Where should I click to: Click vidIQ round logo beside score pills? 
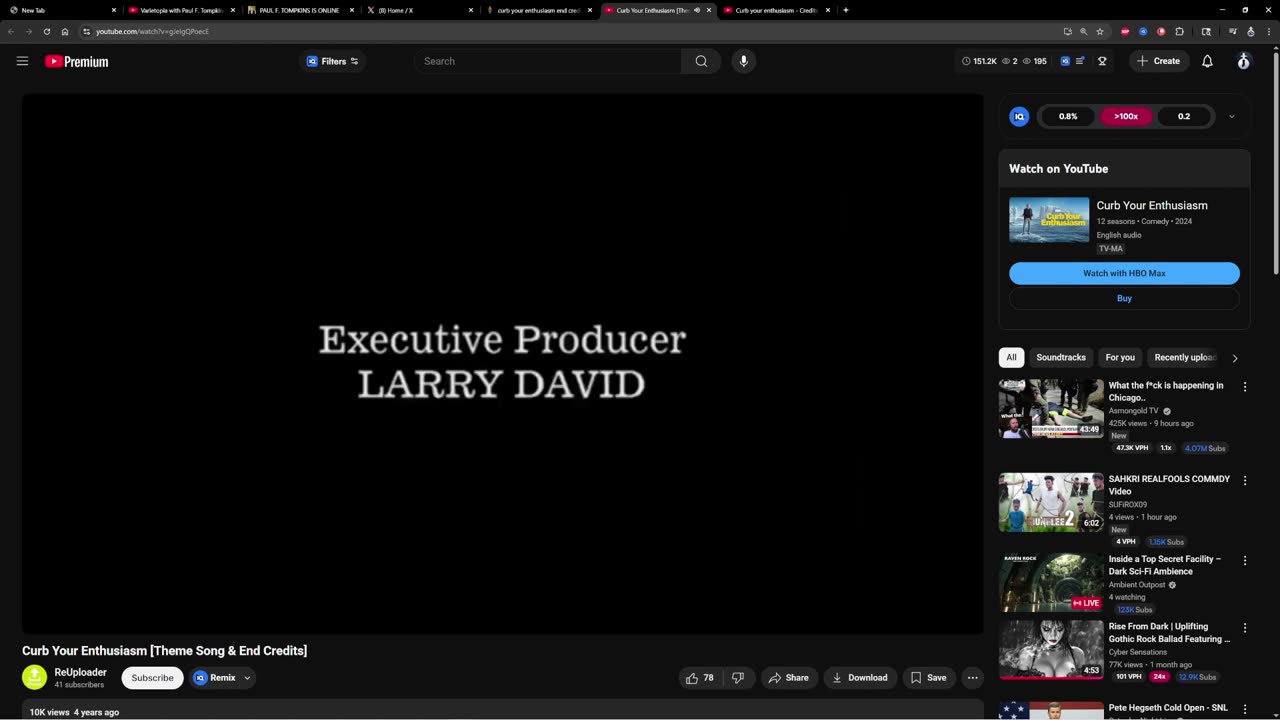pyautogui.click(x=1019, y=116)
